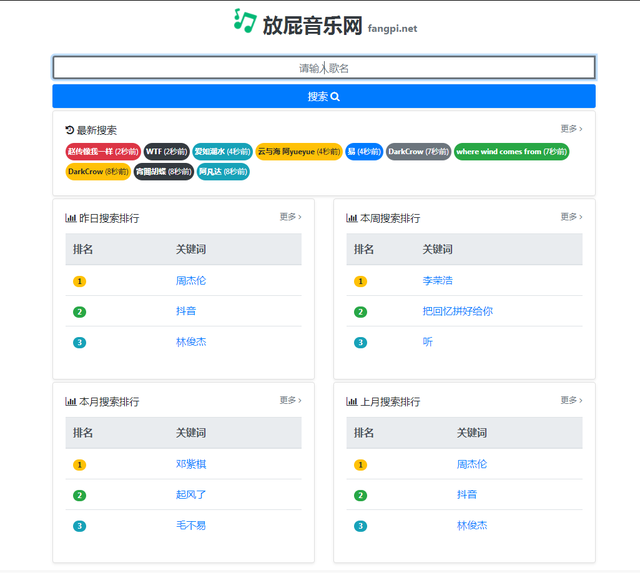Select the yellow DarkCrow (8秒前) tag
This screenshot has height=573, width=640.
(x=98, y=172)
